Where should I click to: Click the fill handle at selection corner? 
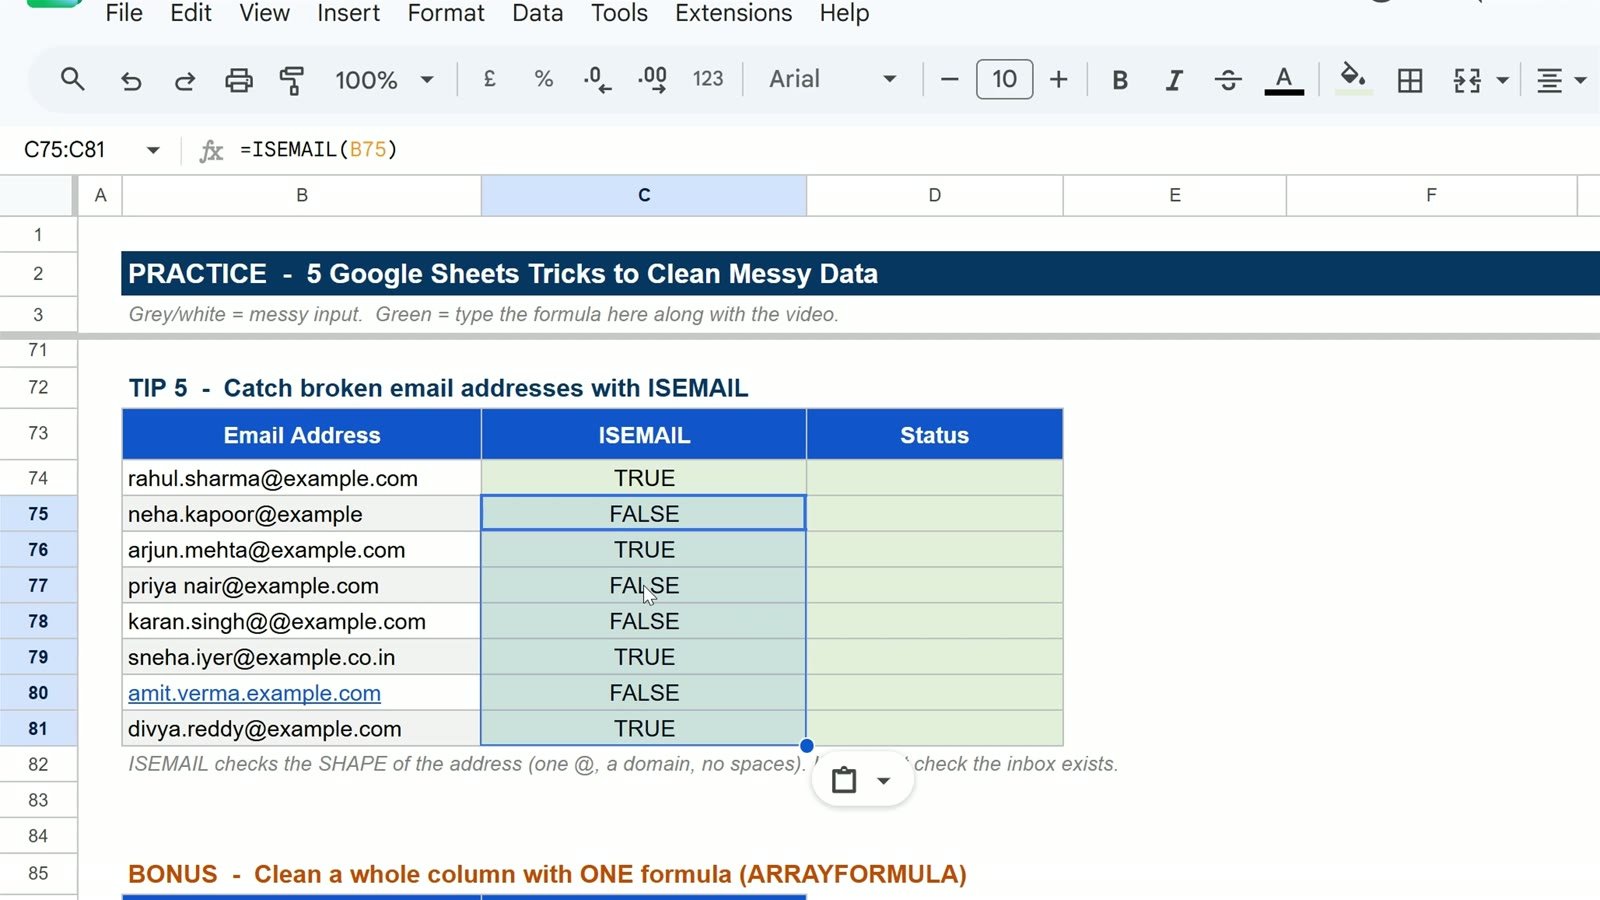coord(806,745)
